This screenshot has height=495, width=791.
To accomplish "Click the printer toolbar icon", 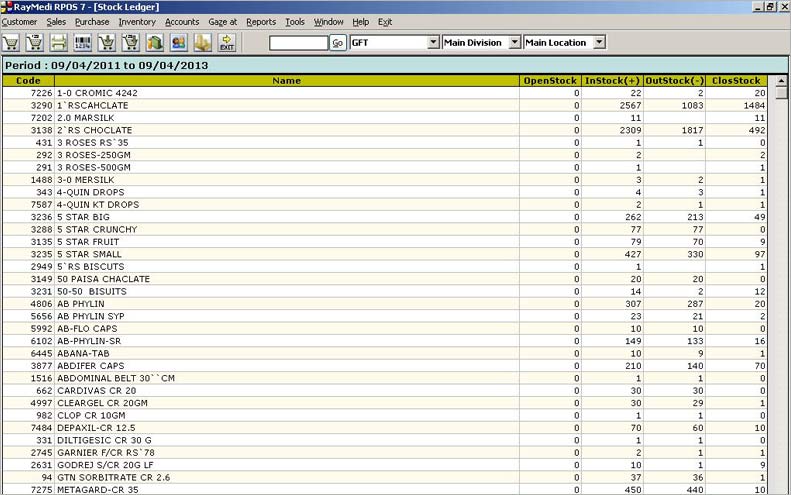I will [59, 42].
